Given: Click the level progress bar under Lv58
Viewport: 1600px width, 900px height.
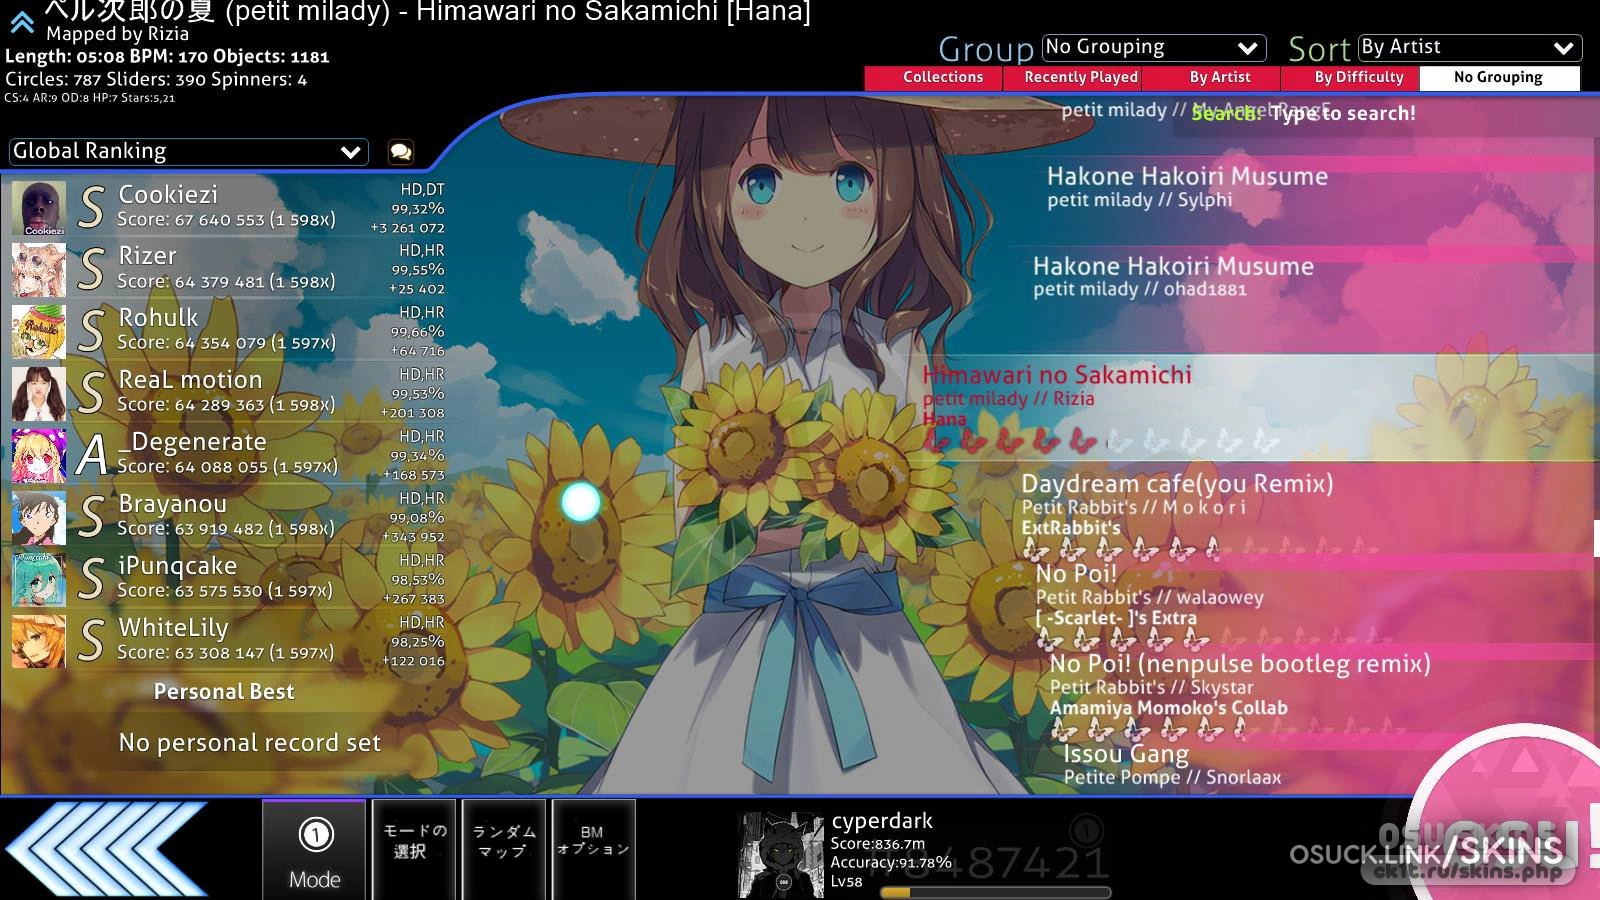Looking at the screenshot, I should pos(993,892).
